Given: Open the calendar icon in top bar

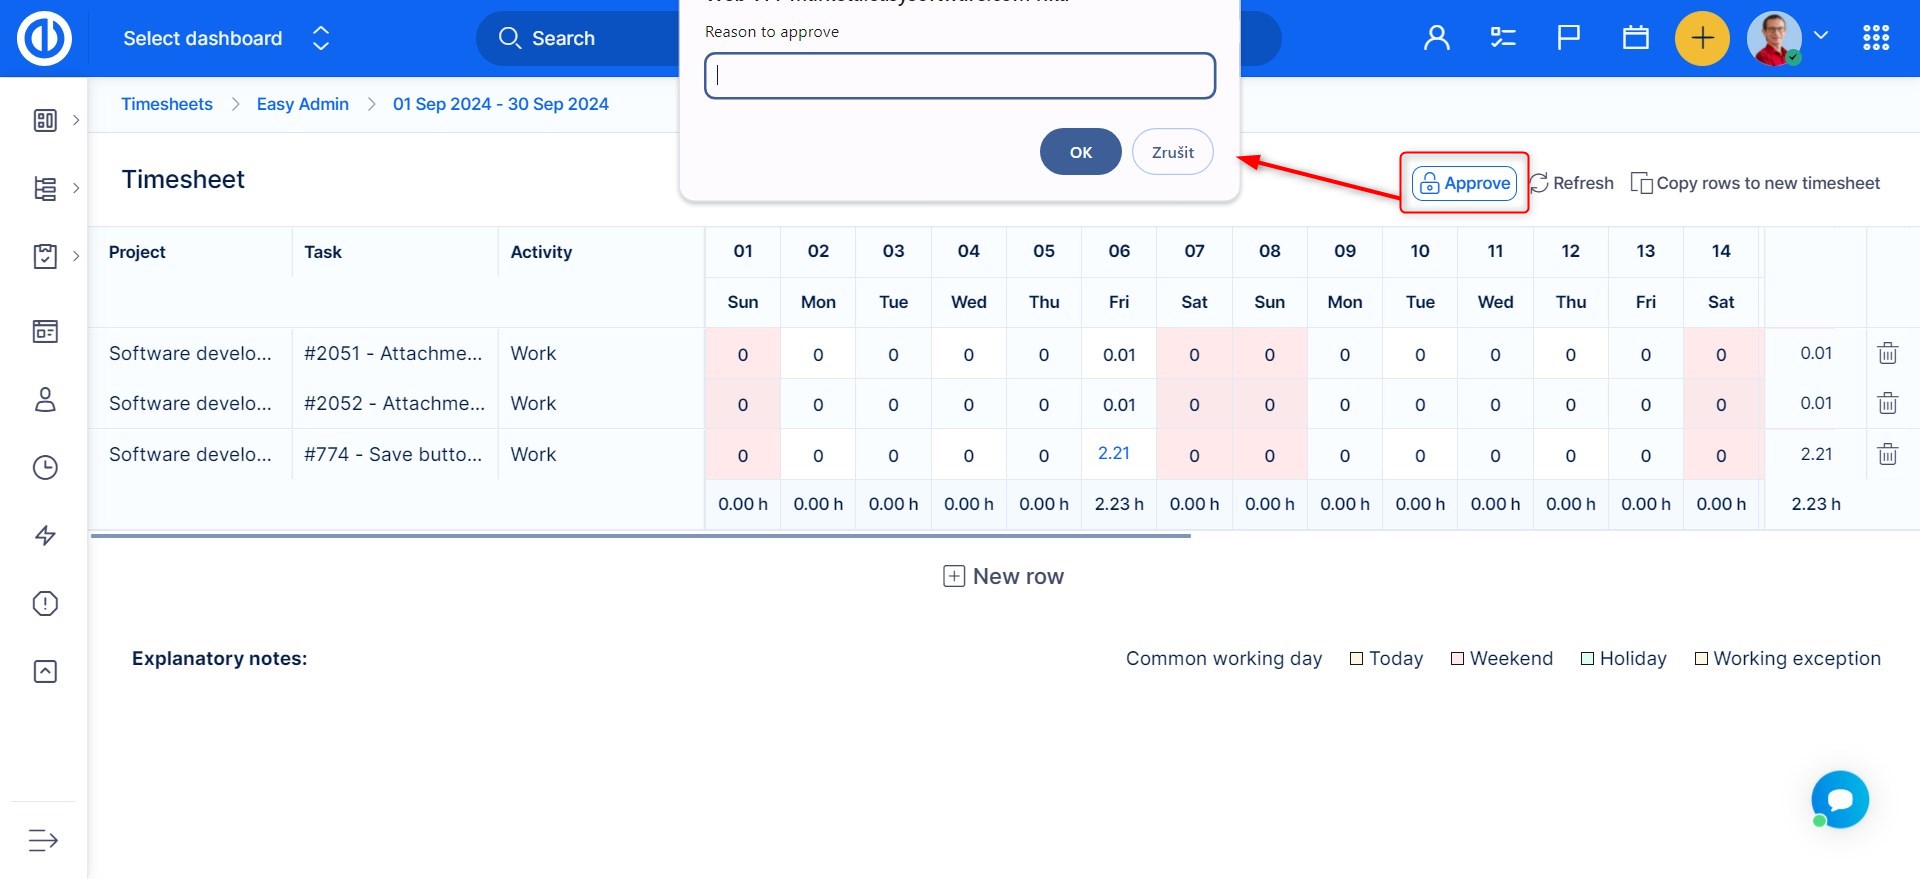Looking at the screenshot, I should click(1635, 39).
